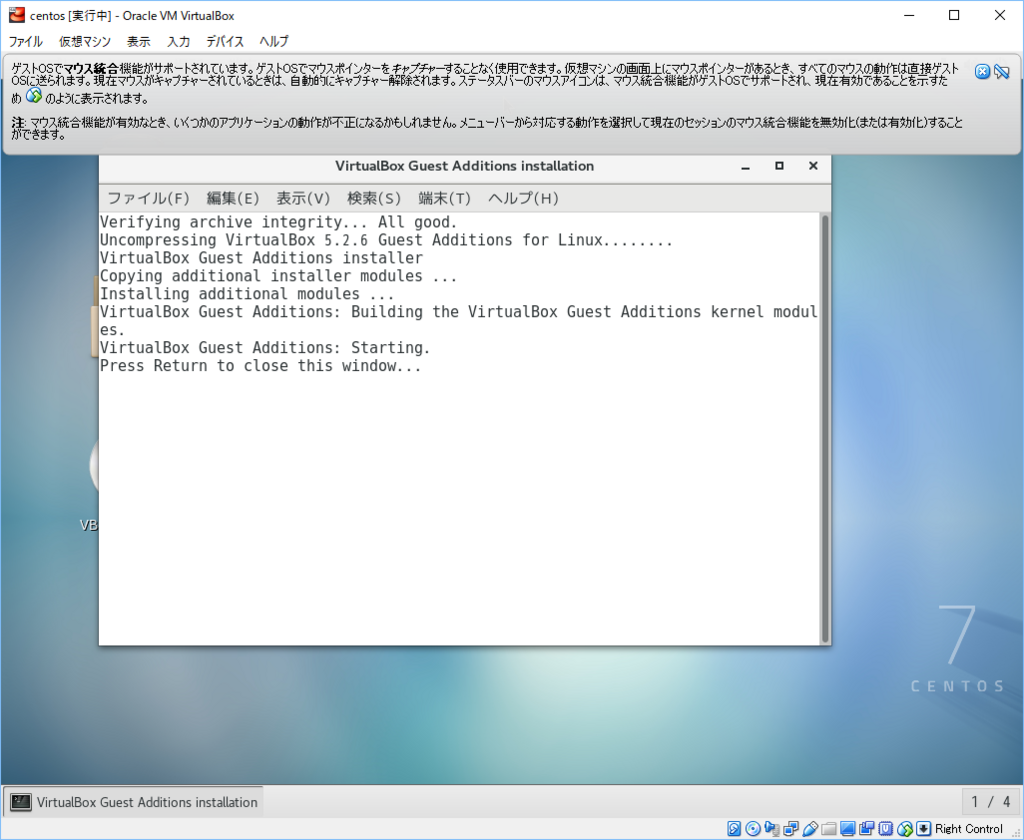
Task: Click the terminal icon in the taskbar
Action: pos(21,802)
